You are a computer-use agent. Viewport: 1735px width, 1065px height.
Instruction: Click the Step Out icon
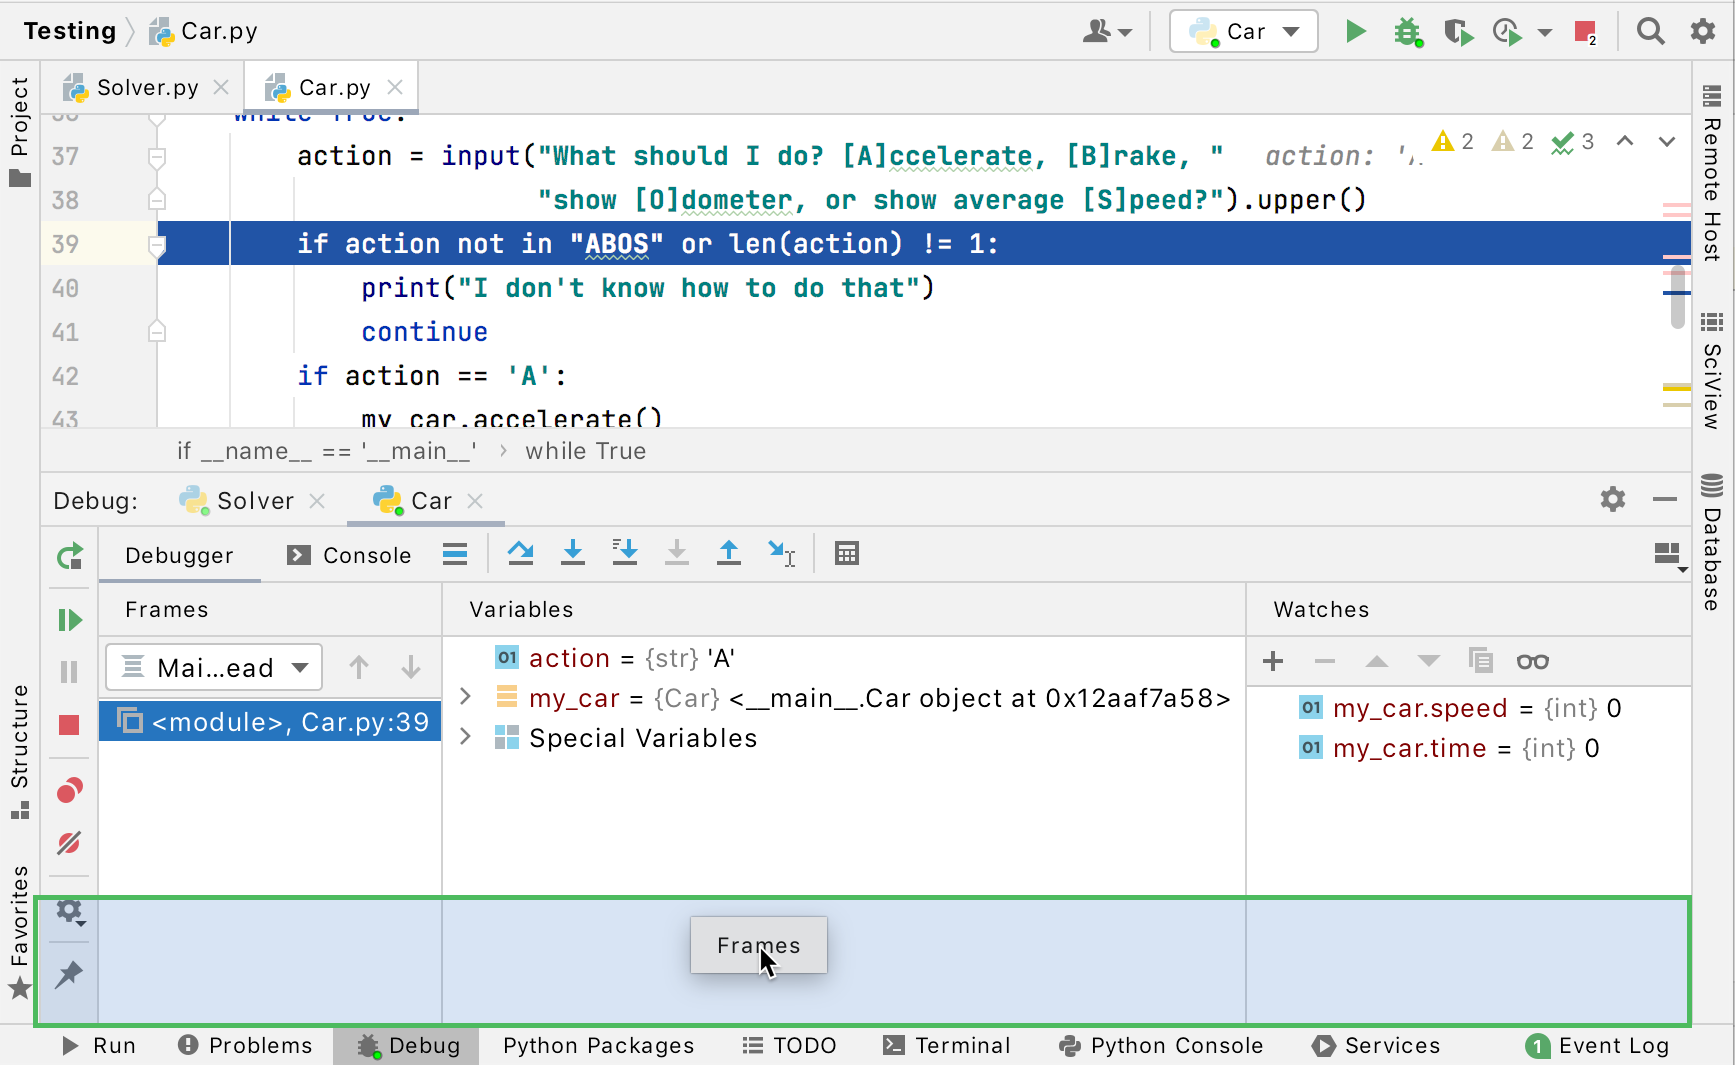point(729,553)
